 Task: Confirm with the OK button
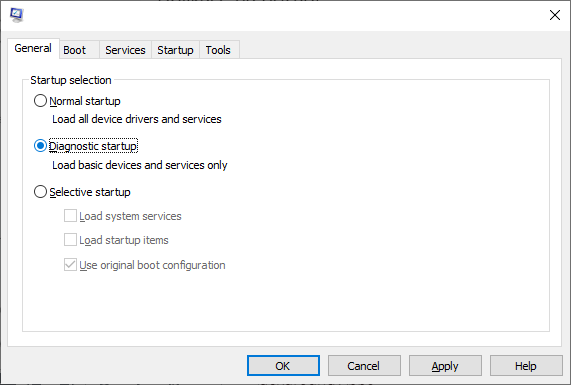tap(283, 366)
